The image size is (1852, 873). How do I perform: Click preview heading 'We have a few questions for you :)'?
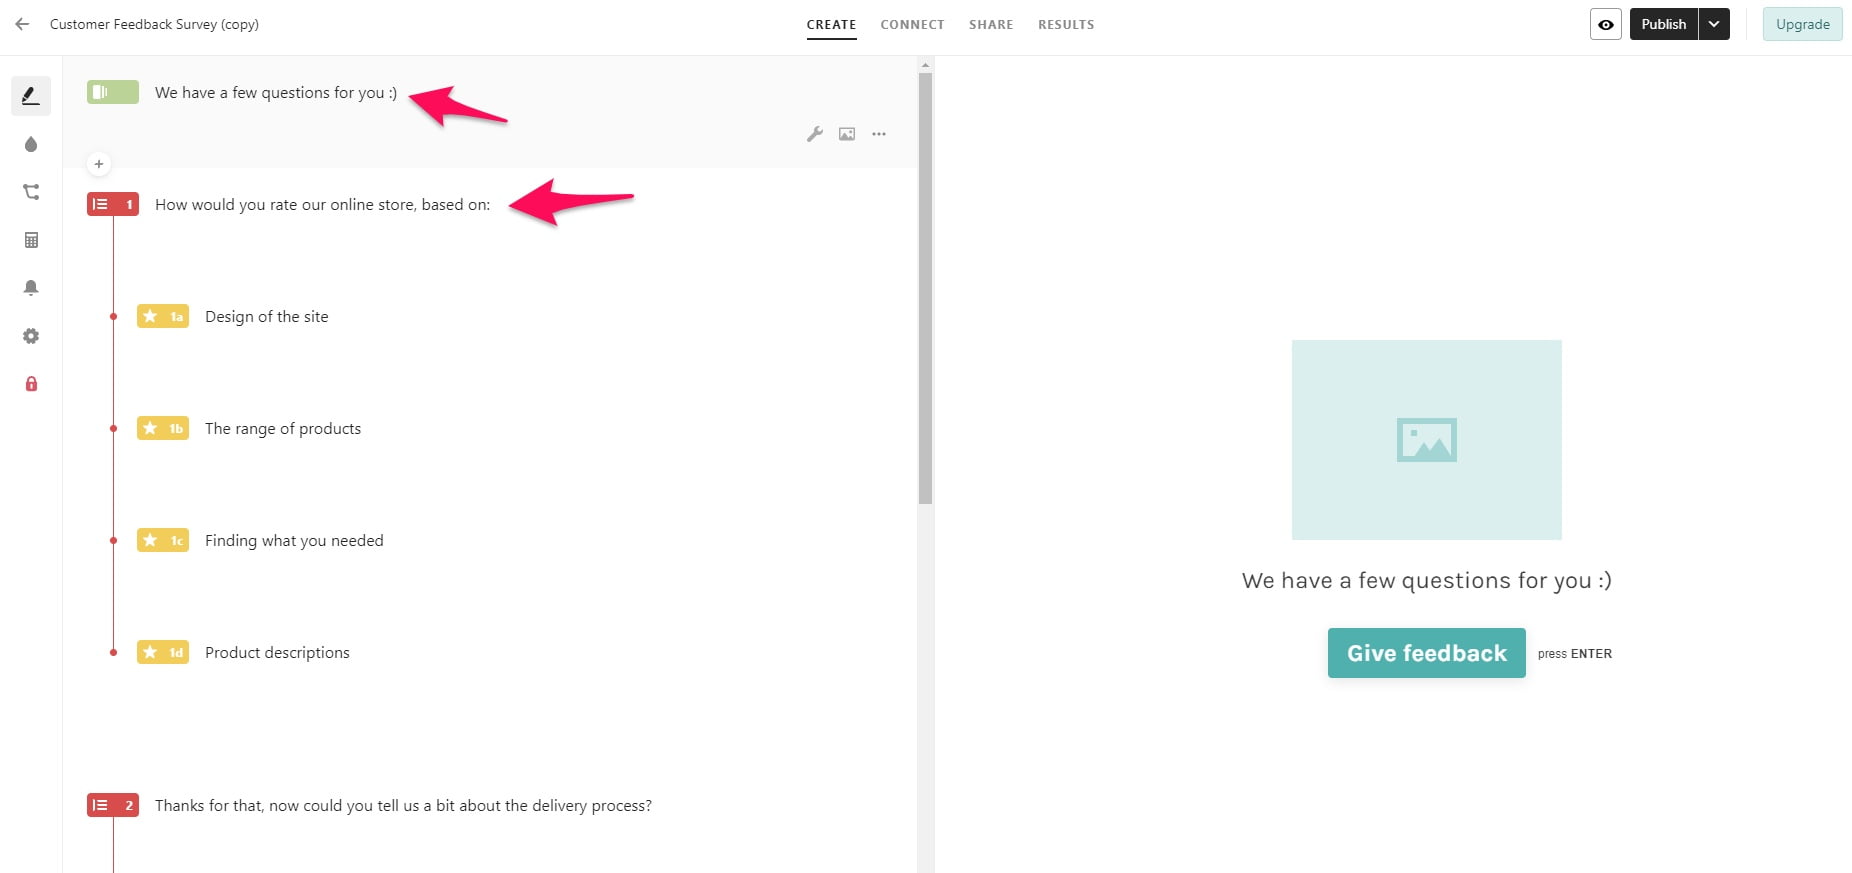(x=1426, y=580)
